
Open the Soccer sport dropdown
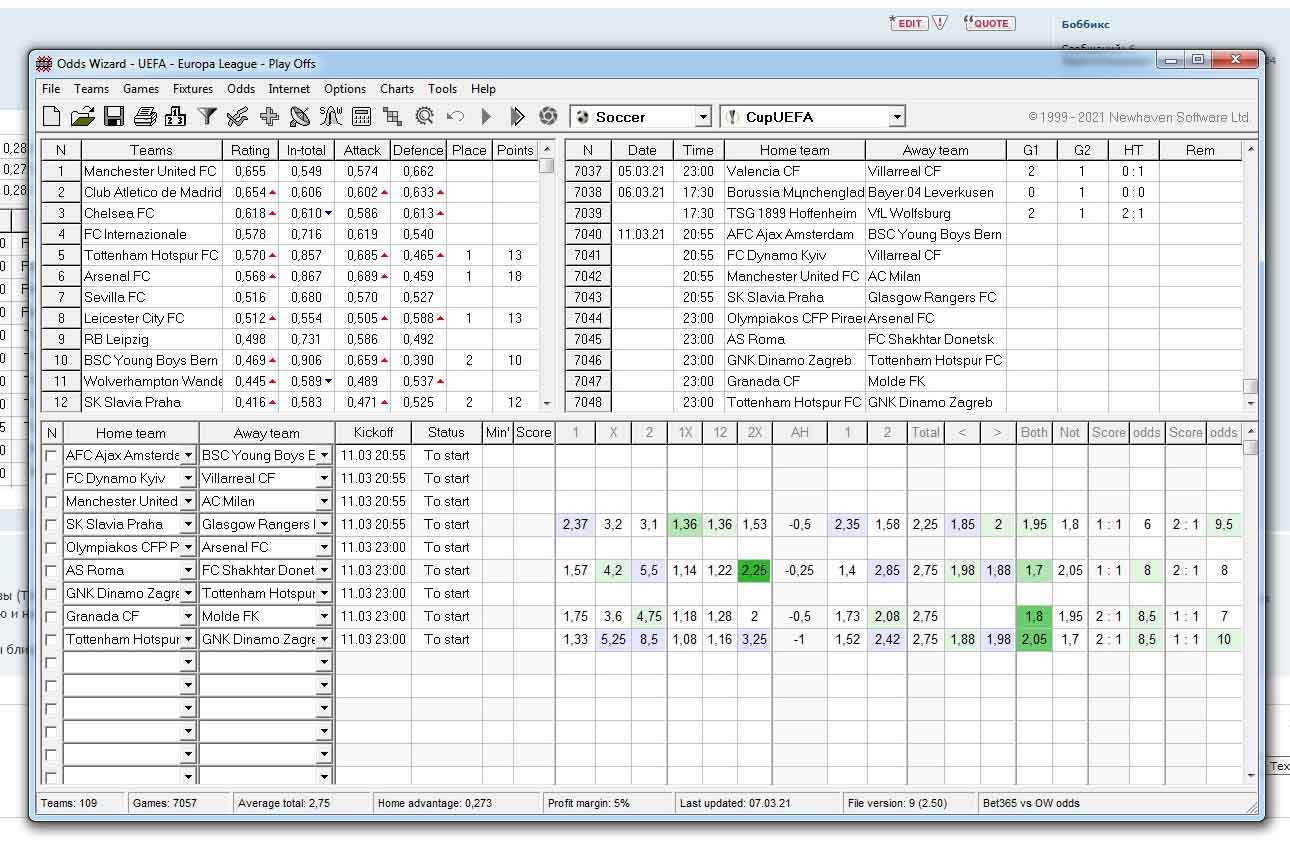703,117
